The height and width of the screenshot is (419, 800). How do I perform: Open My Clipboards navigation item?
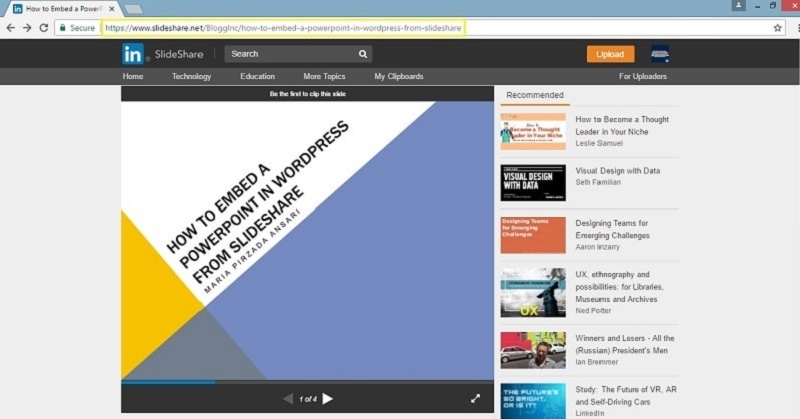click(x=399, y=76)
